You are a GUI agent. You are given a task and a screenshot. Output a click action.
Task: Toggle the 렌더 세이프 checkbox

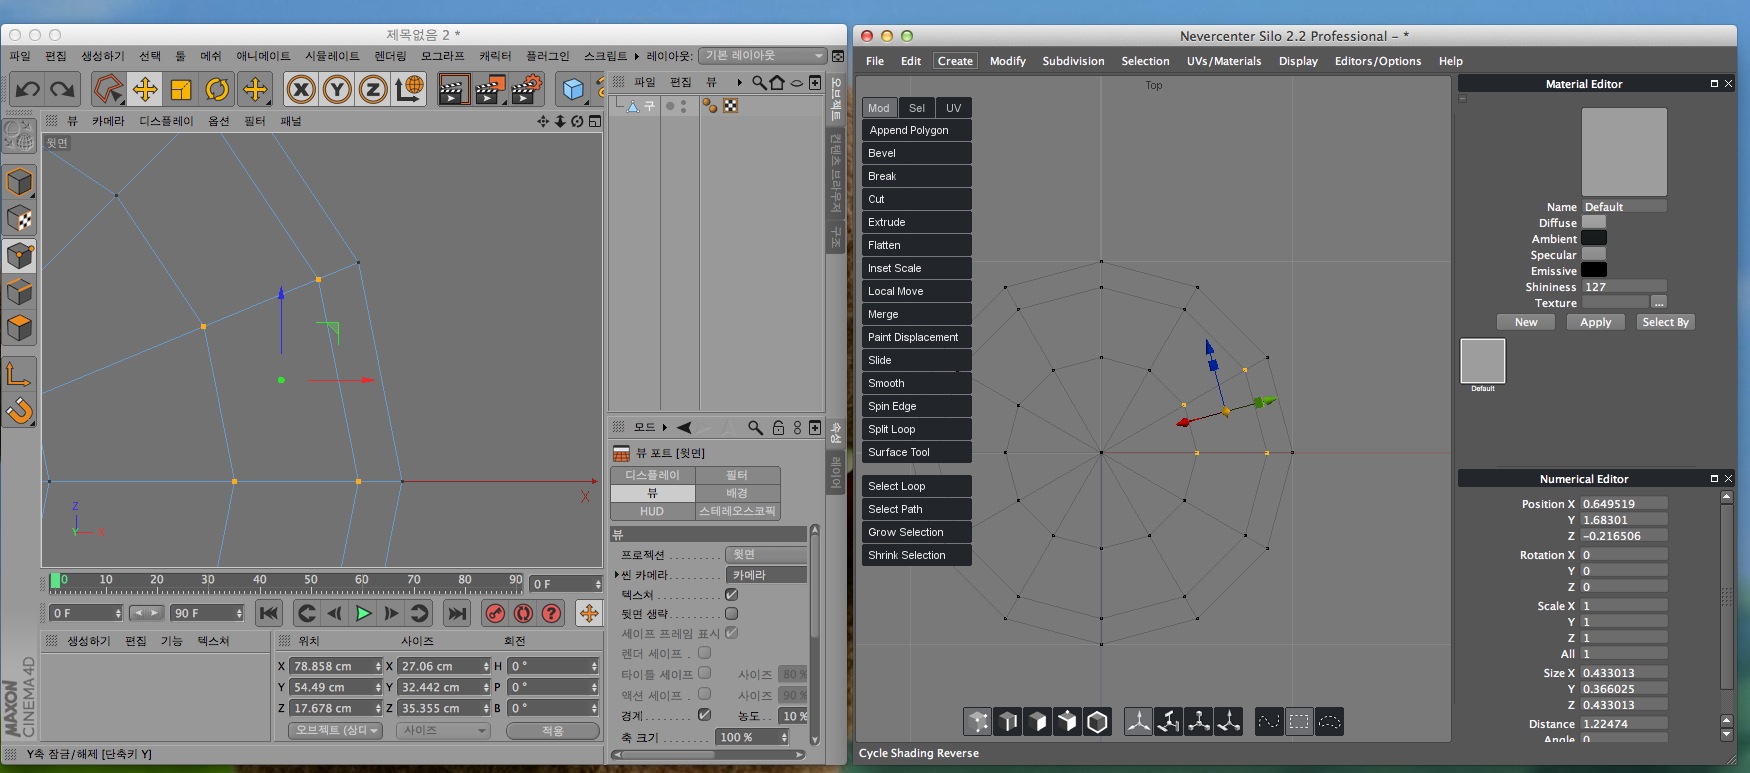[x=704, y=653]
